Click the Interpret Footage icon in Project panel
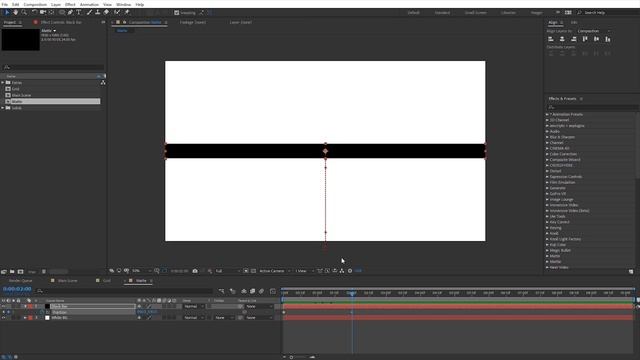Screen dimensions: 640x360 point(4,272)
